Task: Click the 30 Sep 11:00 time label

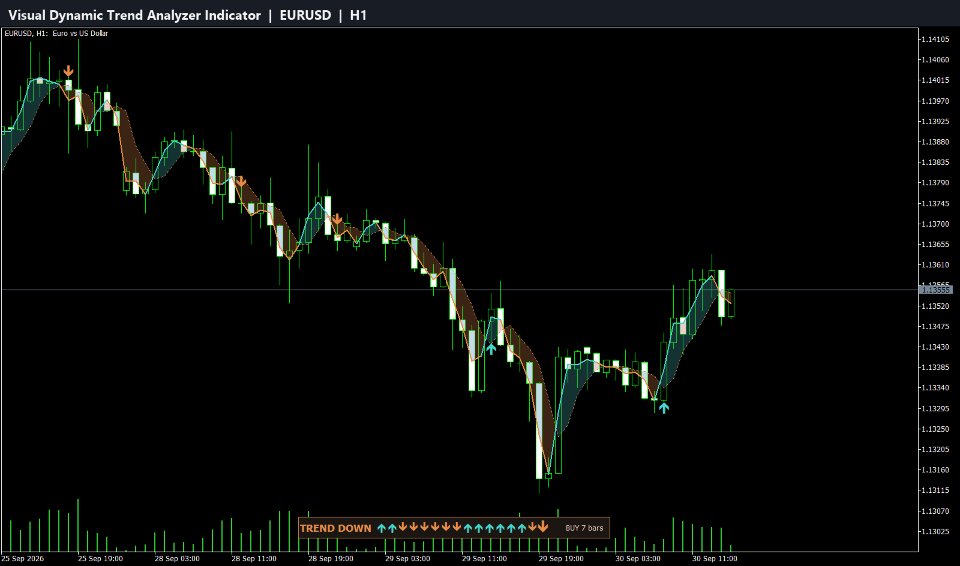Action: pyautogui.click(x=714, y=559)
